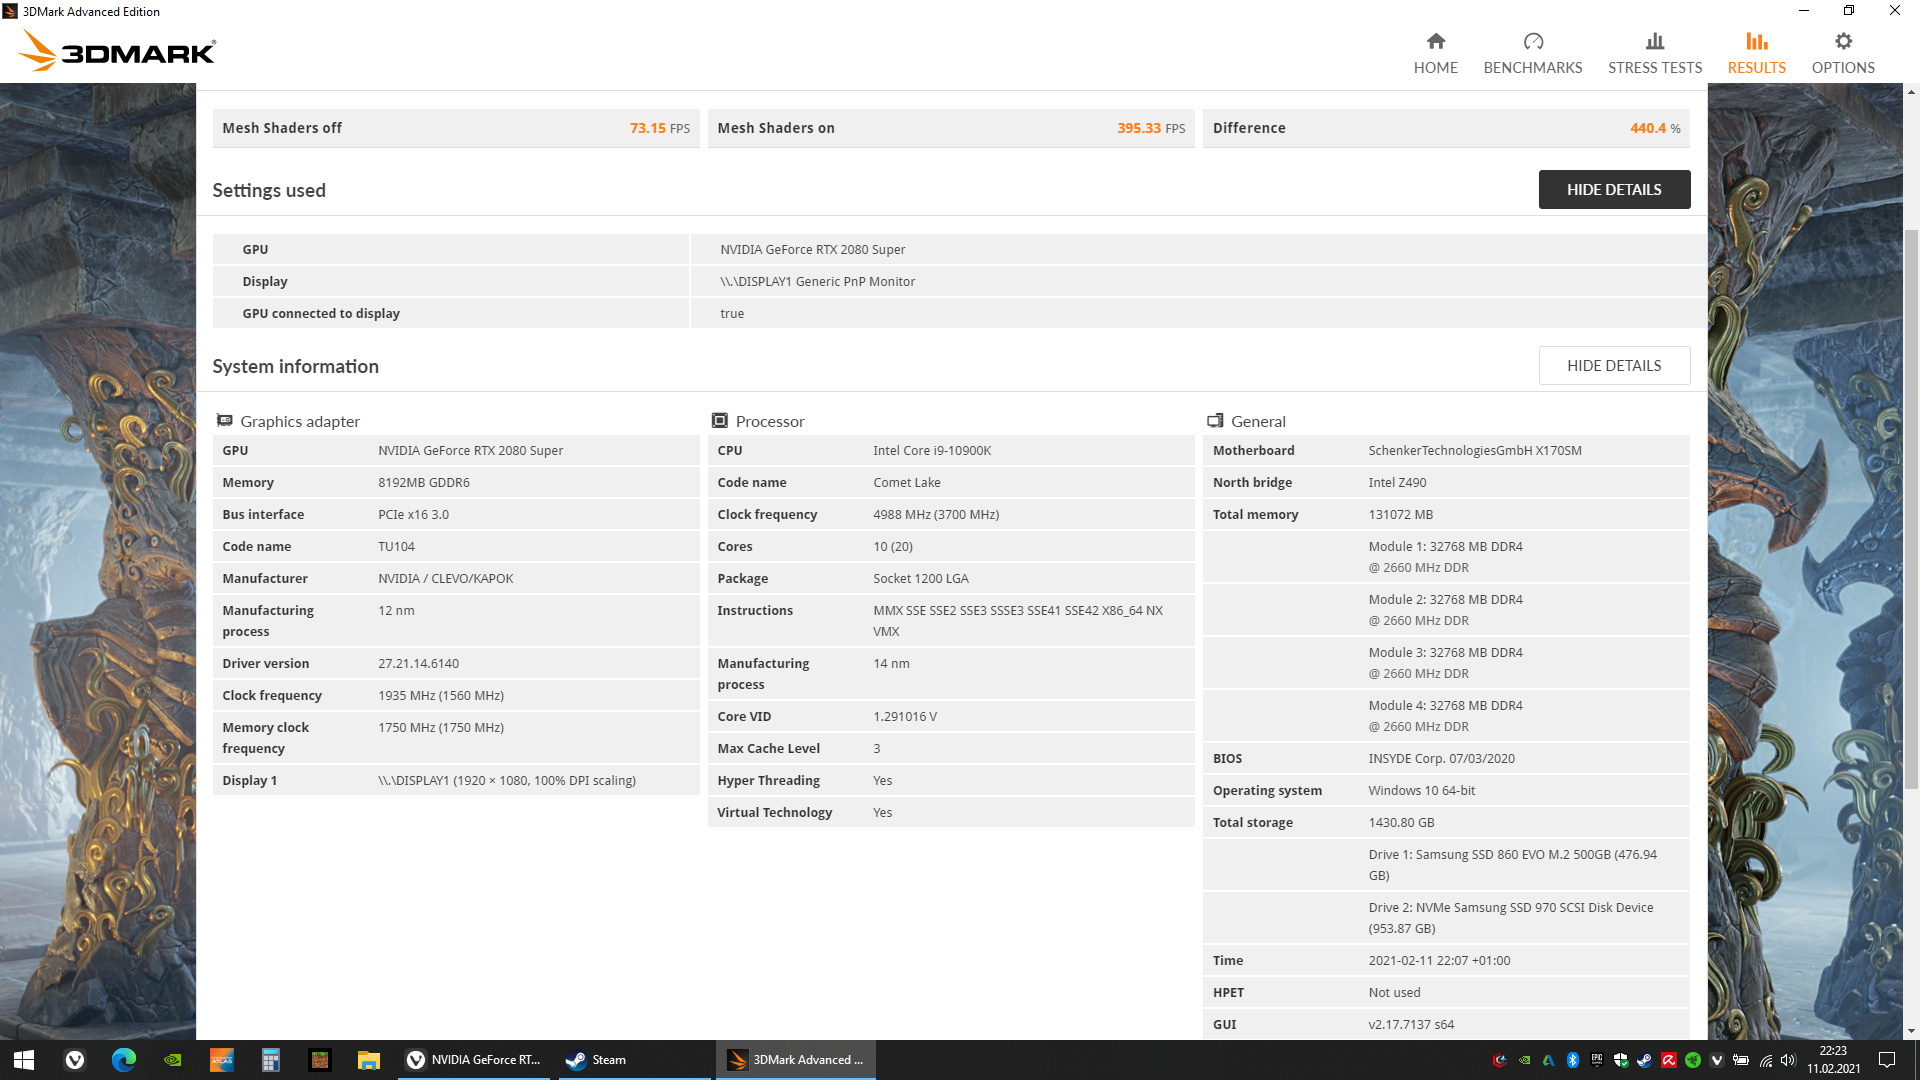Open Windows Start menu
Image resolution: width=1920 pixels, height=1080 pixels.
24,1060
